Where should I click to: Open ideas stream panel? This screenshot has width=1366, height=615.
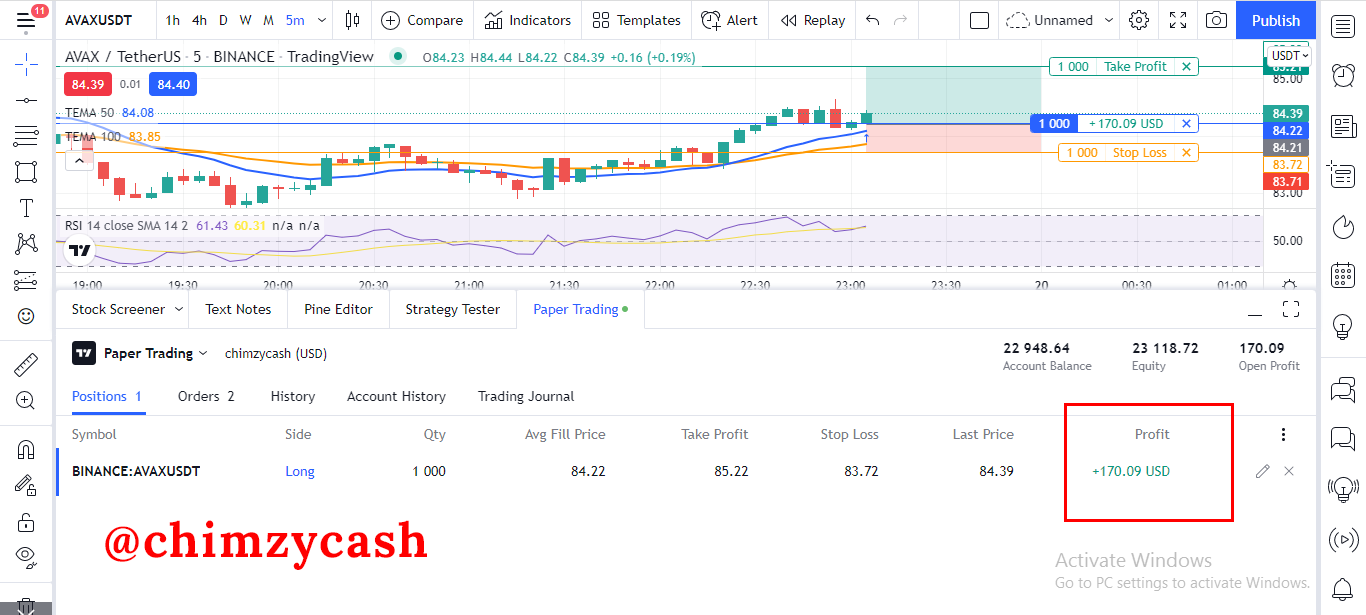pos(1342,488)
